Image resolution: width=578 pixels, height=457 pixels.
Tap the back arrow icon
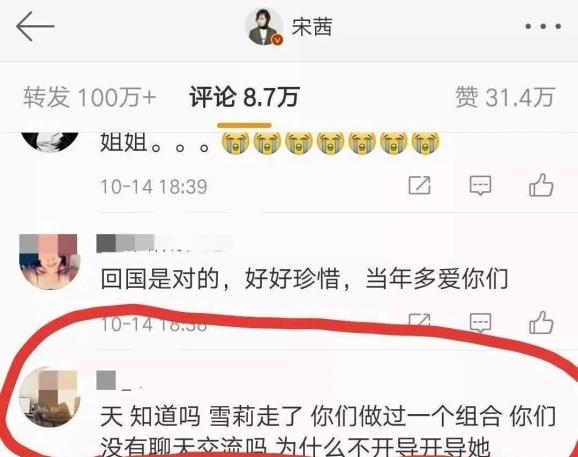point(35,26)
